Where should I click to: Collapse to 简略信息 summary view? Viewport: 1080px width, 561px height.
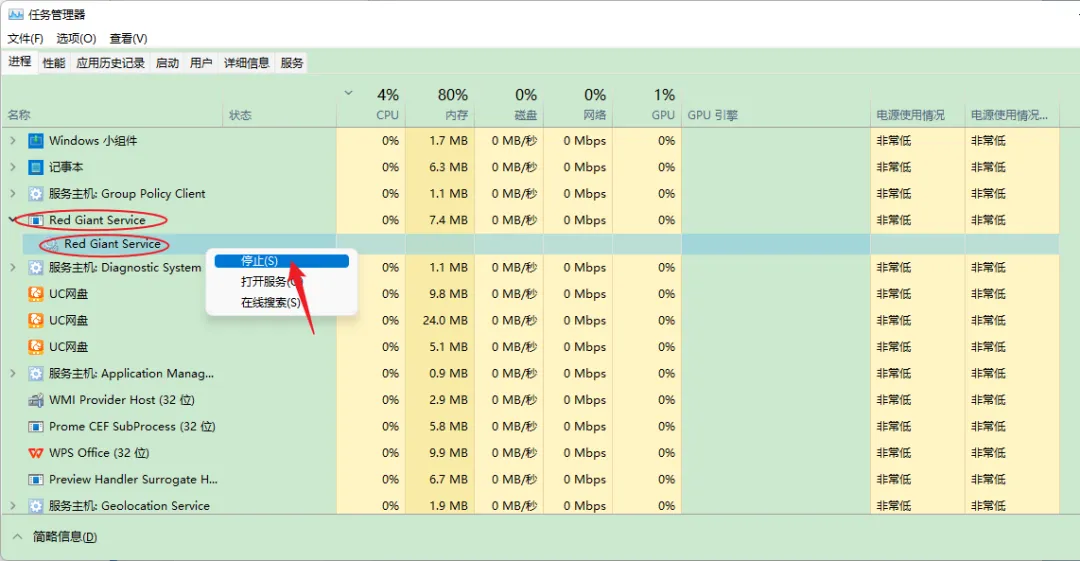coord(55,537)
